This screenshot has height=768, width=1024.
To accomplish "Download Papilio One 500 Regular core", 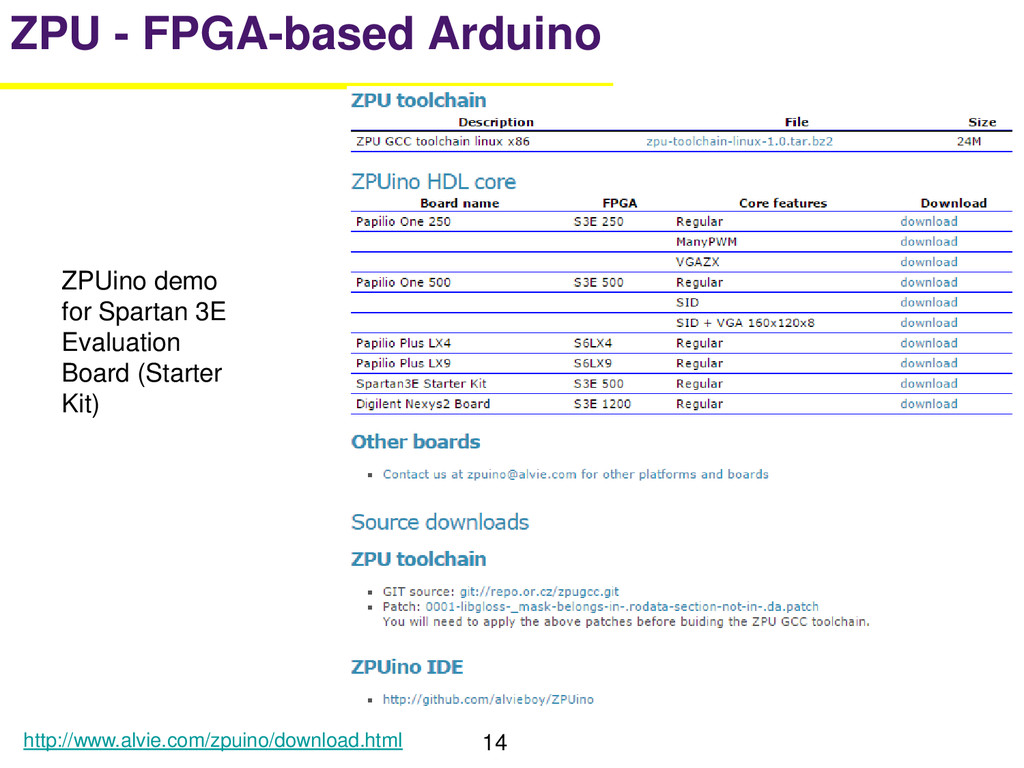I will [929, 282].
